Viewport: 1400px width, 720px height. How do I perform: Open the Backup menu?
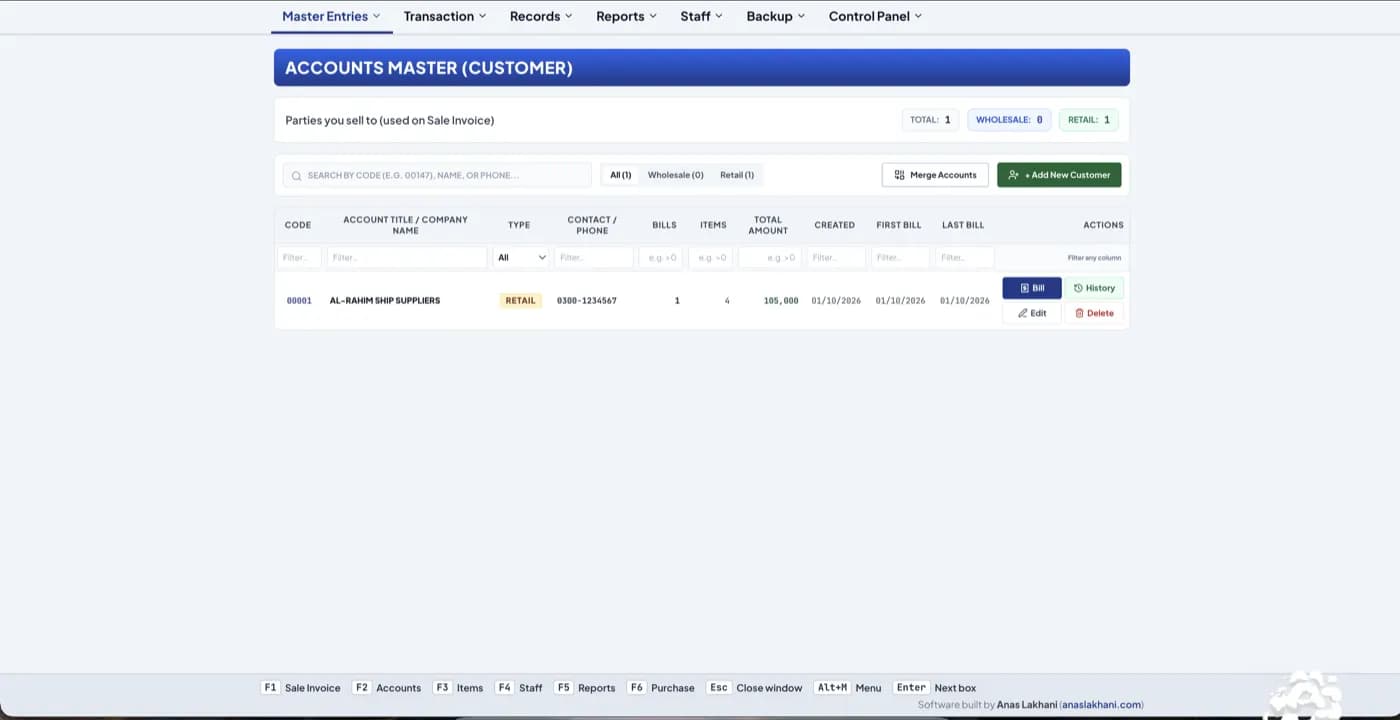pyautogui.click(x=775, y=16)
